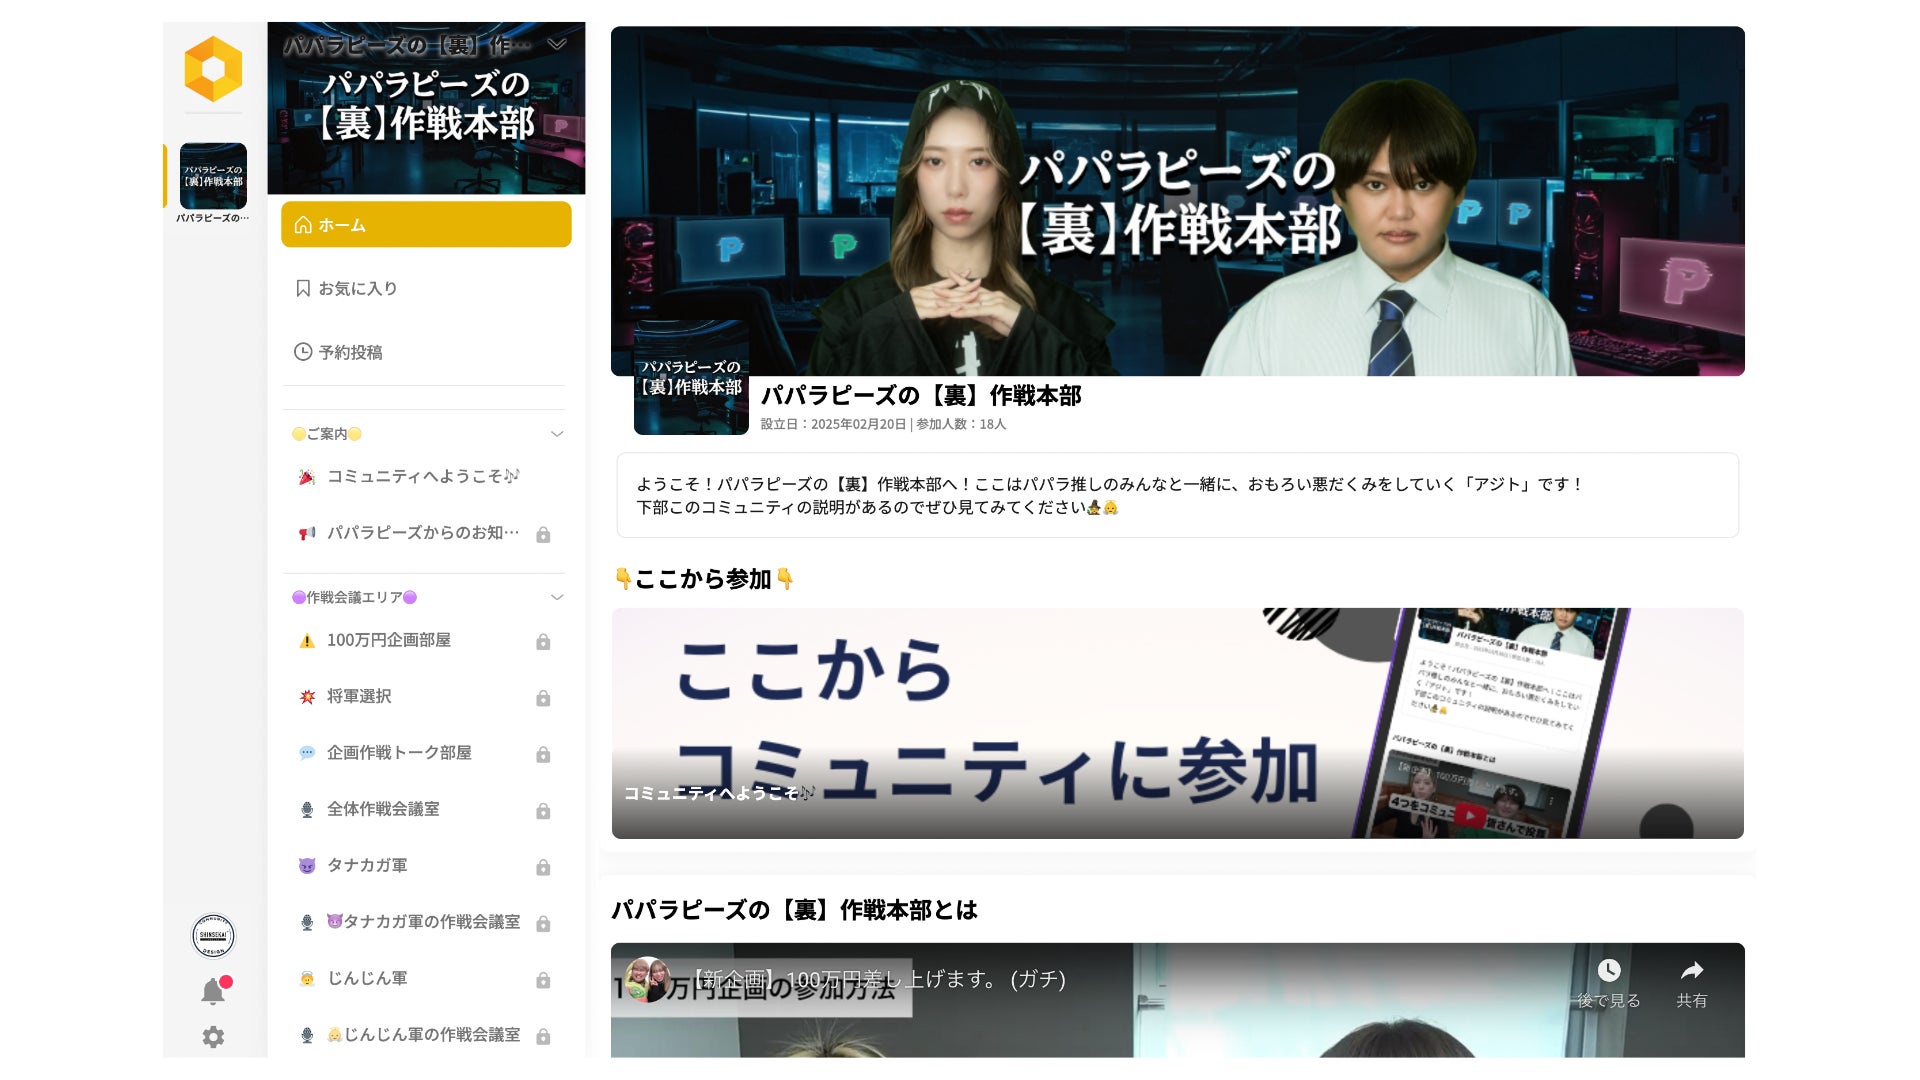
Task: Open タナカガ軍 channel
Action: (x=366, y=866)
